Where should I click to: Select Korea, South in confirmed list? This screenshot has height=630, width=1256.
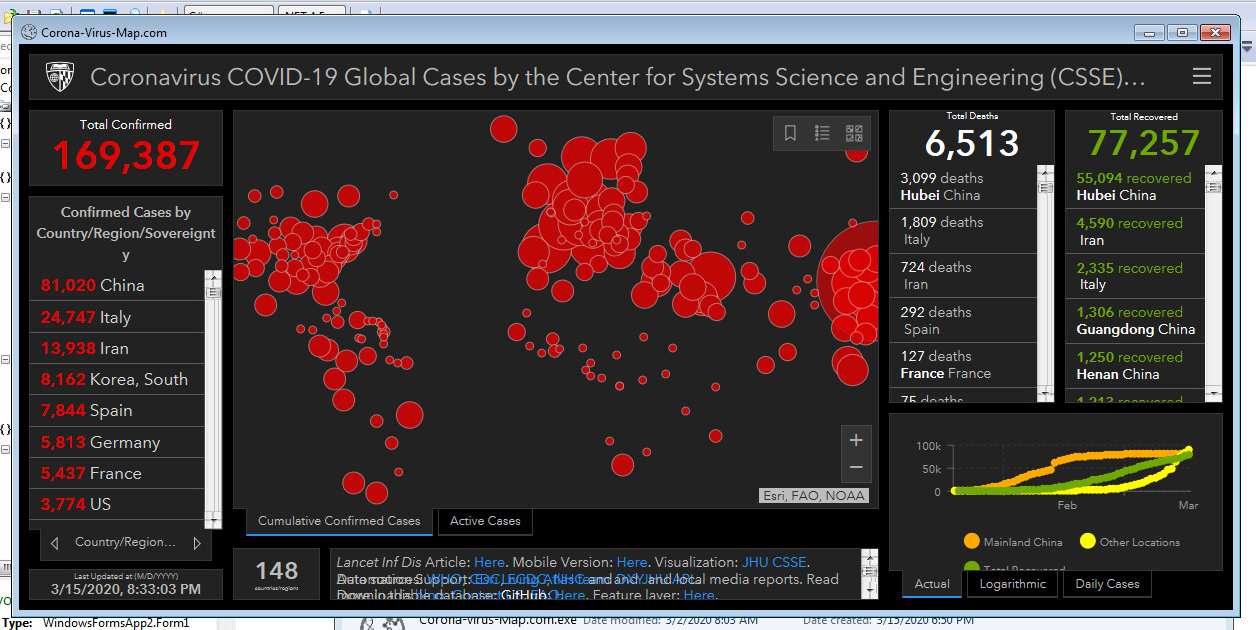[117, 379]
